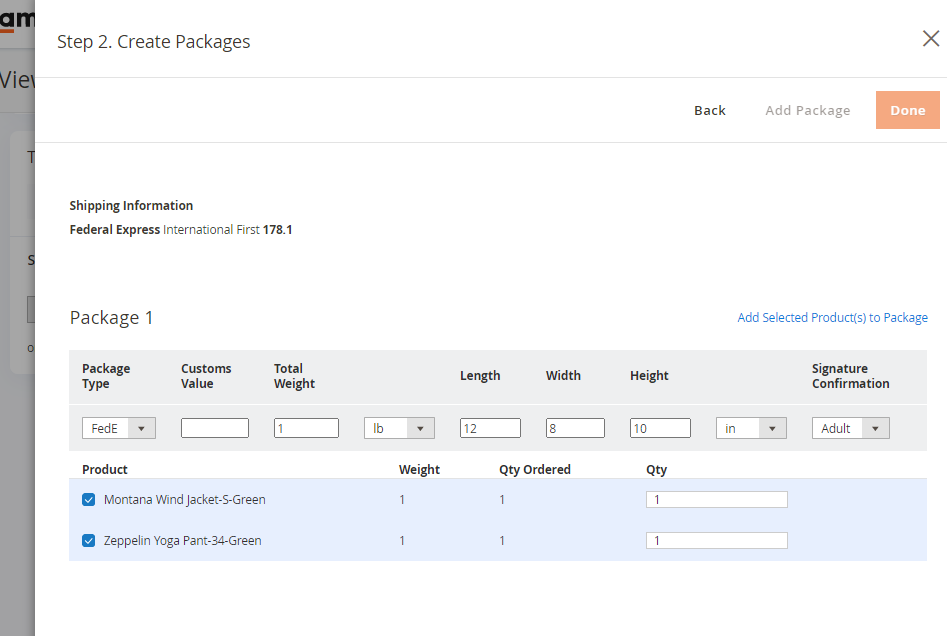Click the Magento logo in the top corner

15,17
